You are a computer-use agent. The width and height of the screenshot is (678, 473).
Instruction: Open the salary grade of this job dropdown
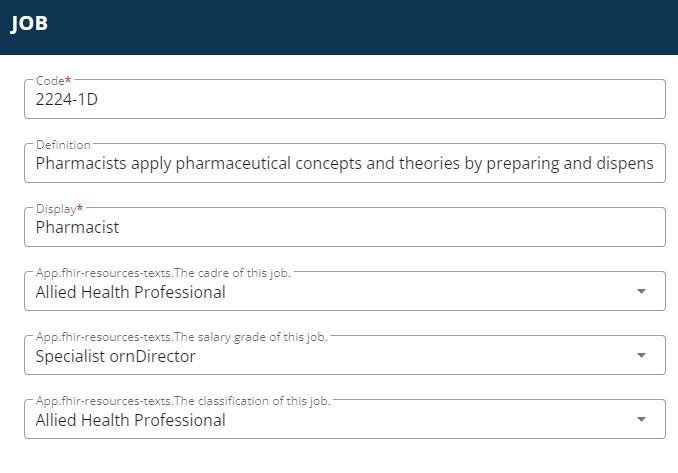coord(345,355)
